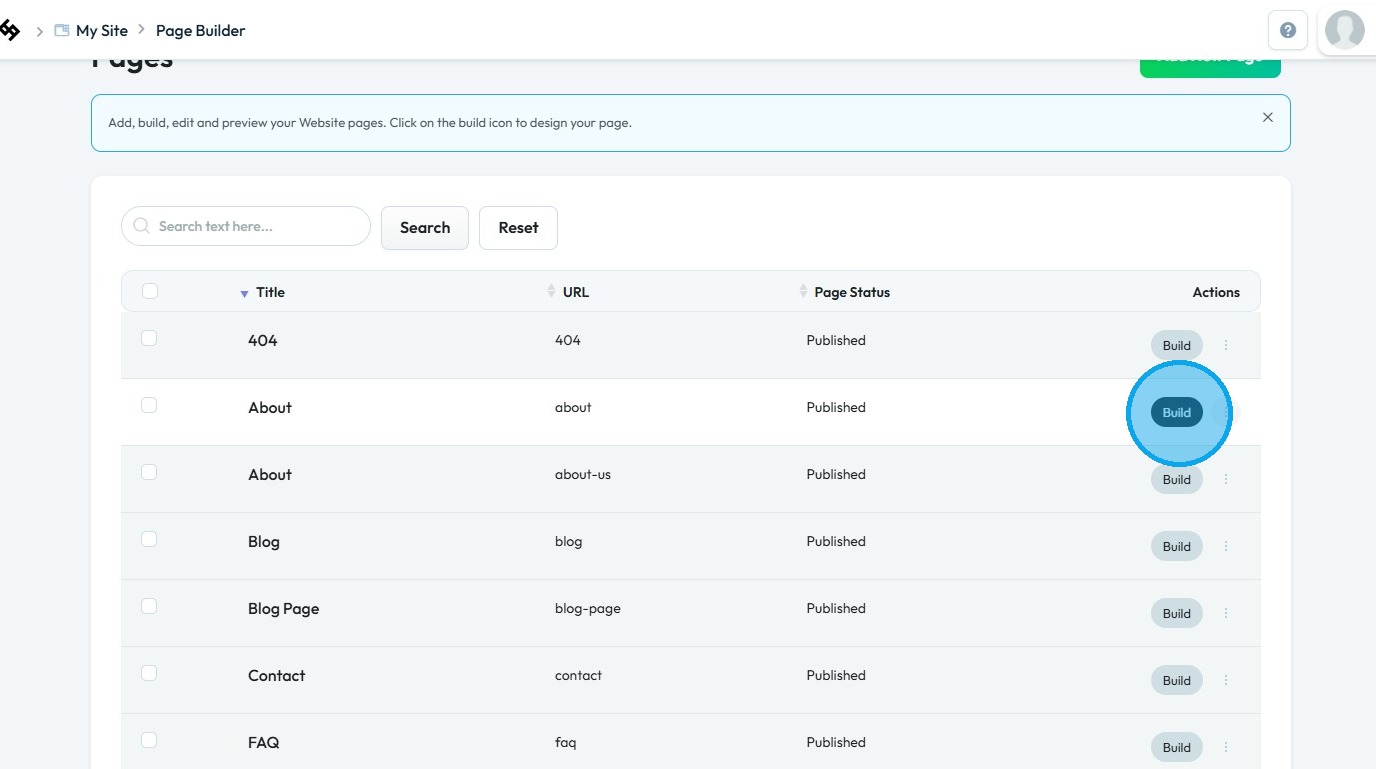1376x769 pixels.
Task: Go to My Site in breadcrumb
Action: [x=101, y=31]
